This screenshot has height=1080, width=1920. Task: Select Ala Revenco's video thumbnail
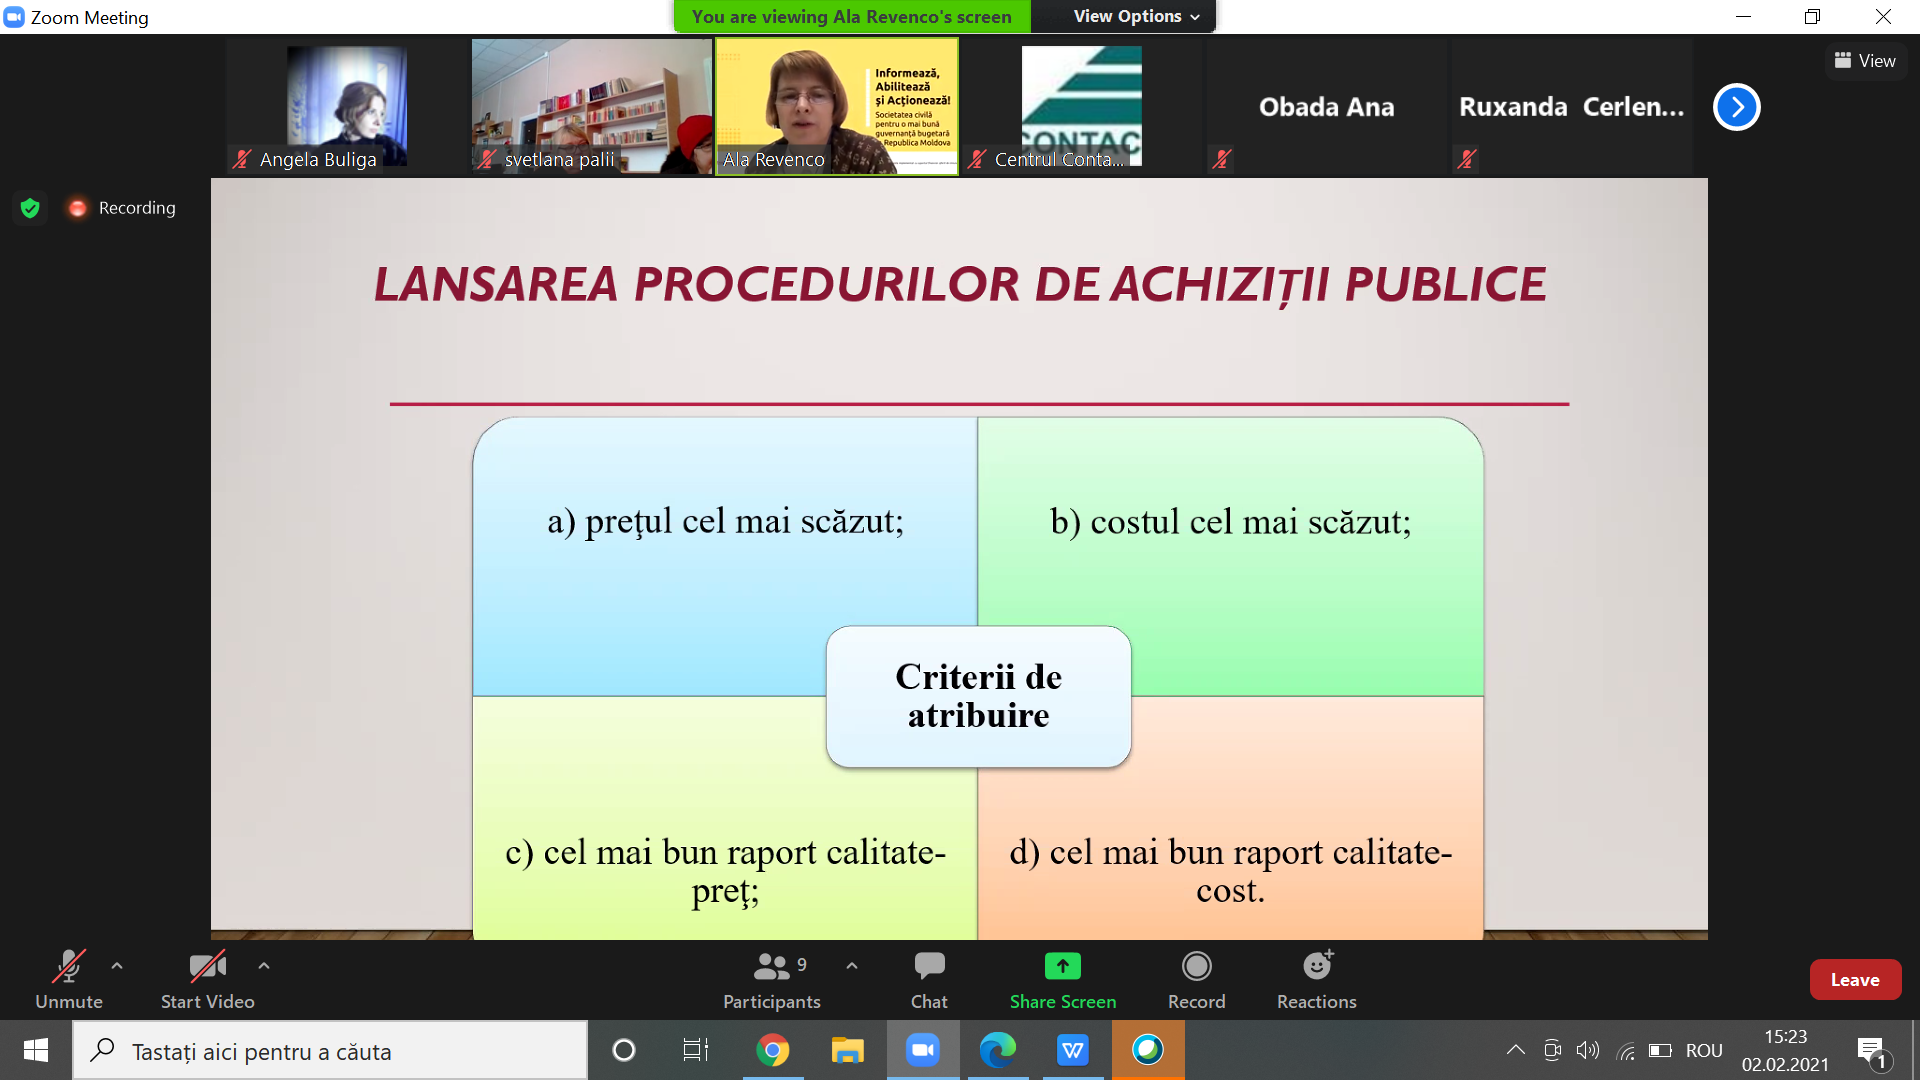[x=836, y=107]
